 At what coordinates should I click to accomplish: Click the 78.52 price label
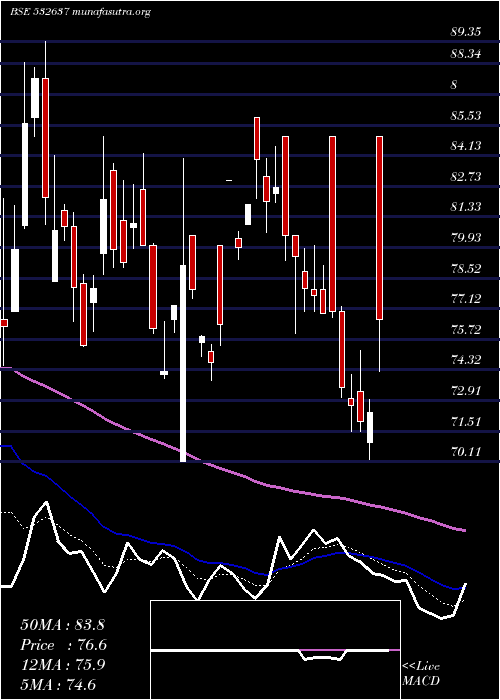465,268
